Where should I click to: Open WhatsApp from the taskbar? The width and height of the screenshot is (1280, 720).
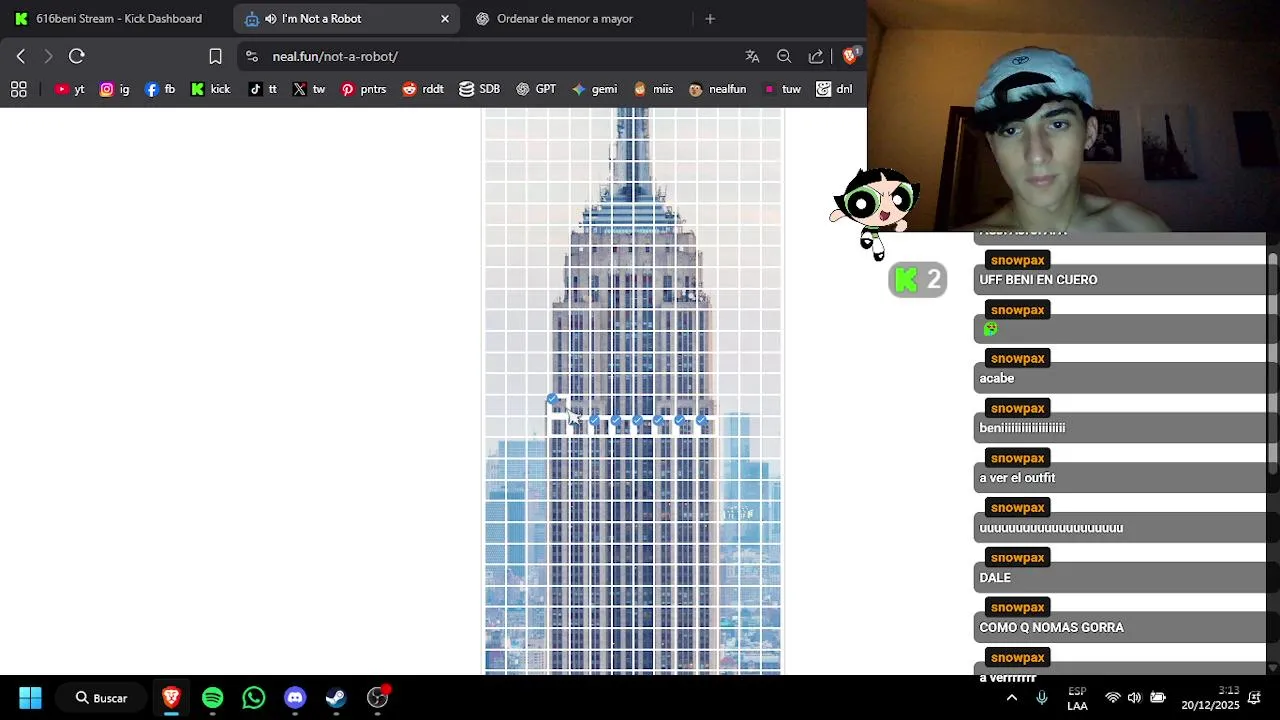point(254,698)
